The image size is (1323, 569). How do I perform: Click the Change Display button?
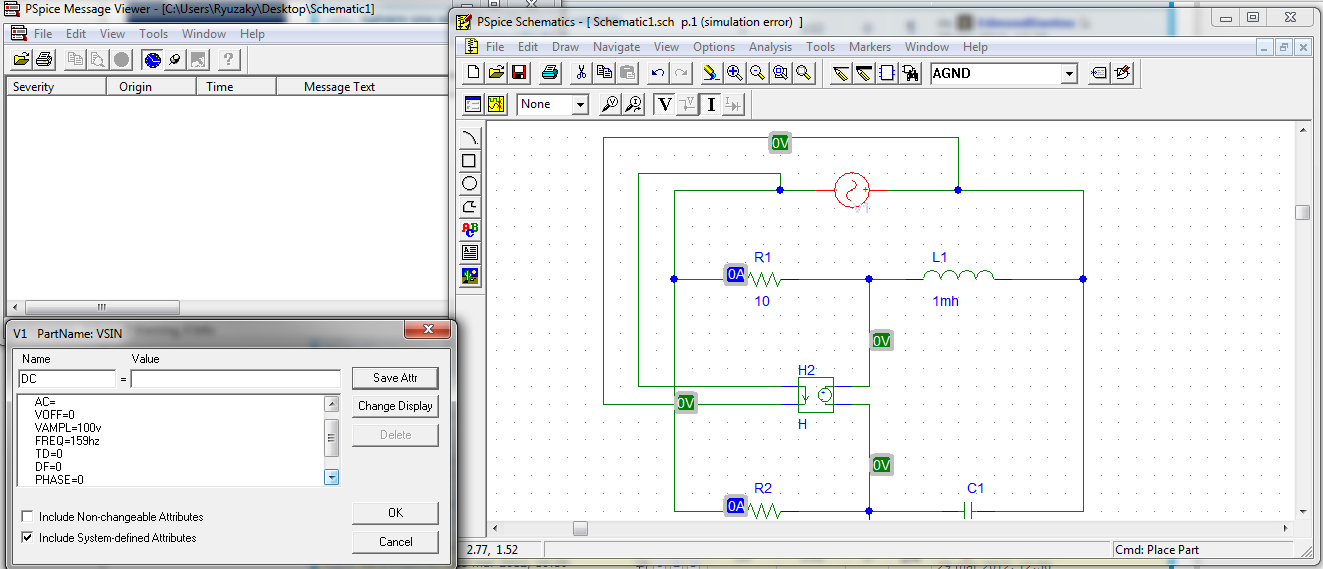click(395, 406)
